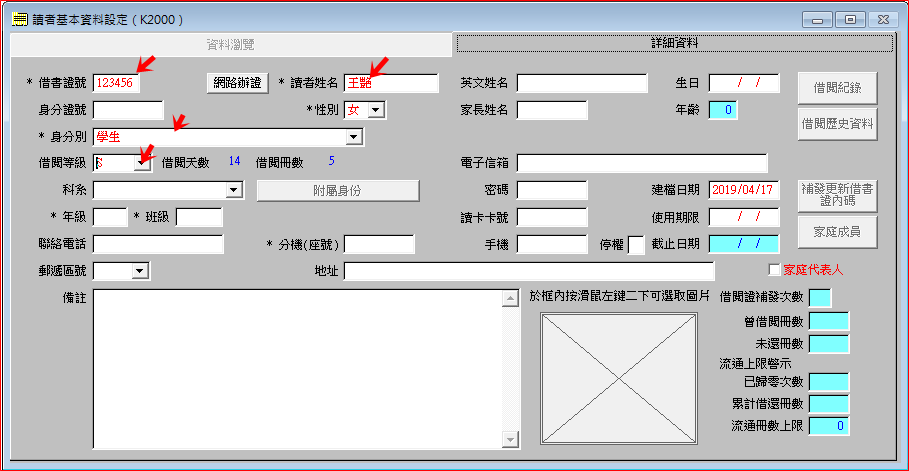909x471 pixels.
Task: Switch to the 資料瀏覽 tab
Action: point(231,44)
